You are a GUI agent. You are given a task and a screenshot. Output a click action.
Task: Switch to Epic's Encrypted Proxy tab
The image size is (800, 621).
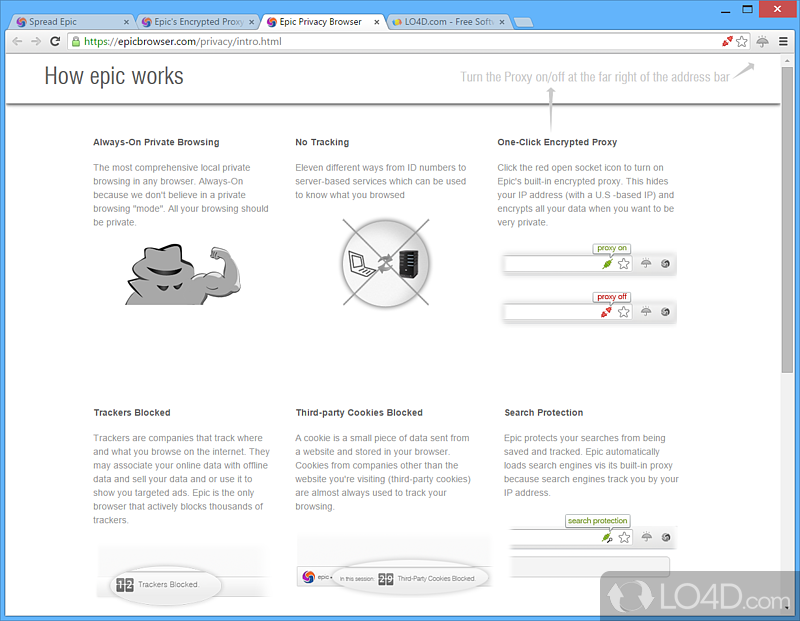pyautogui.click(x=198, y=22)
